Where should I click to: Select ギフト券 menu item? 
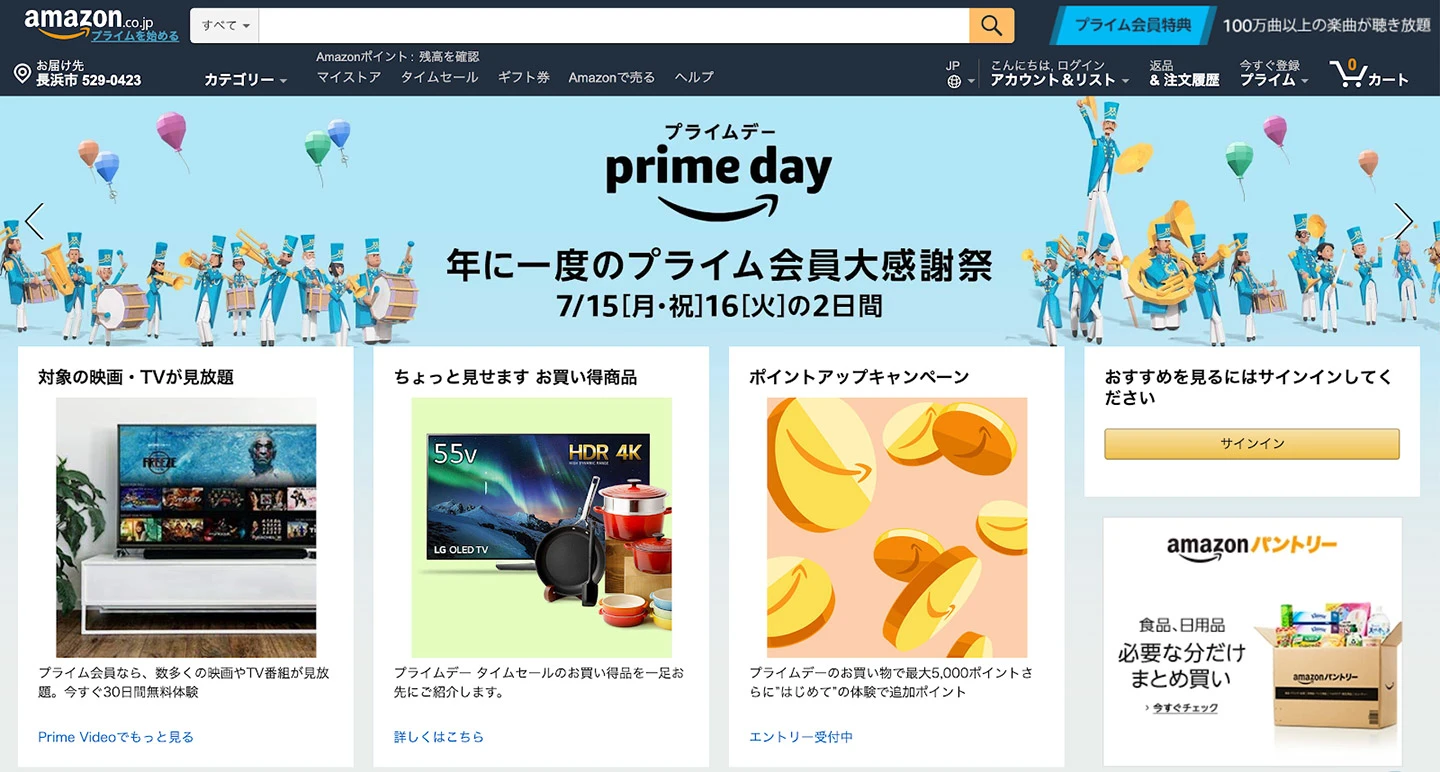coord(524,77)
